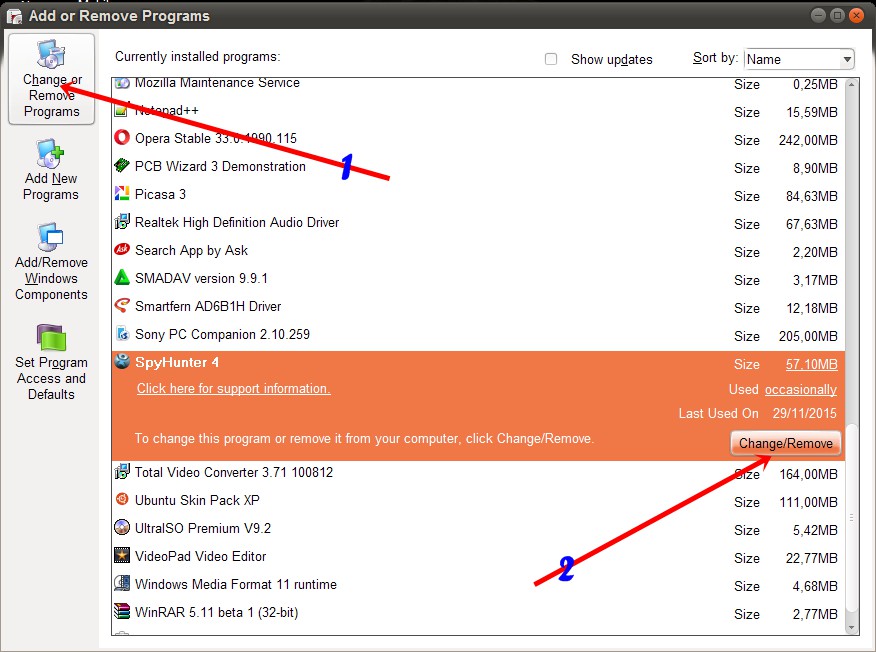
Task: Click the SpyHunter 4 program name
Action: click(177, 363)
